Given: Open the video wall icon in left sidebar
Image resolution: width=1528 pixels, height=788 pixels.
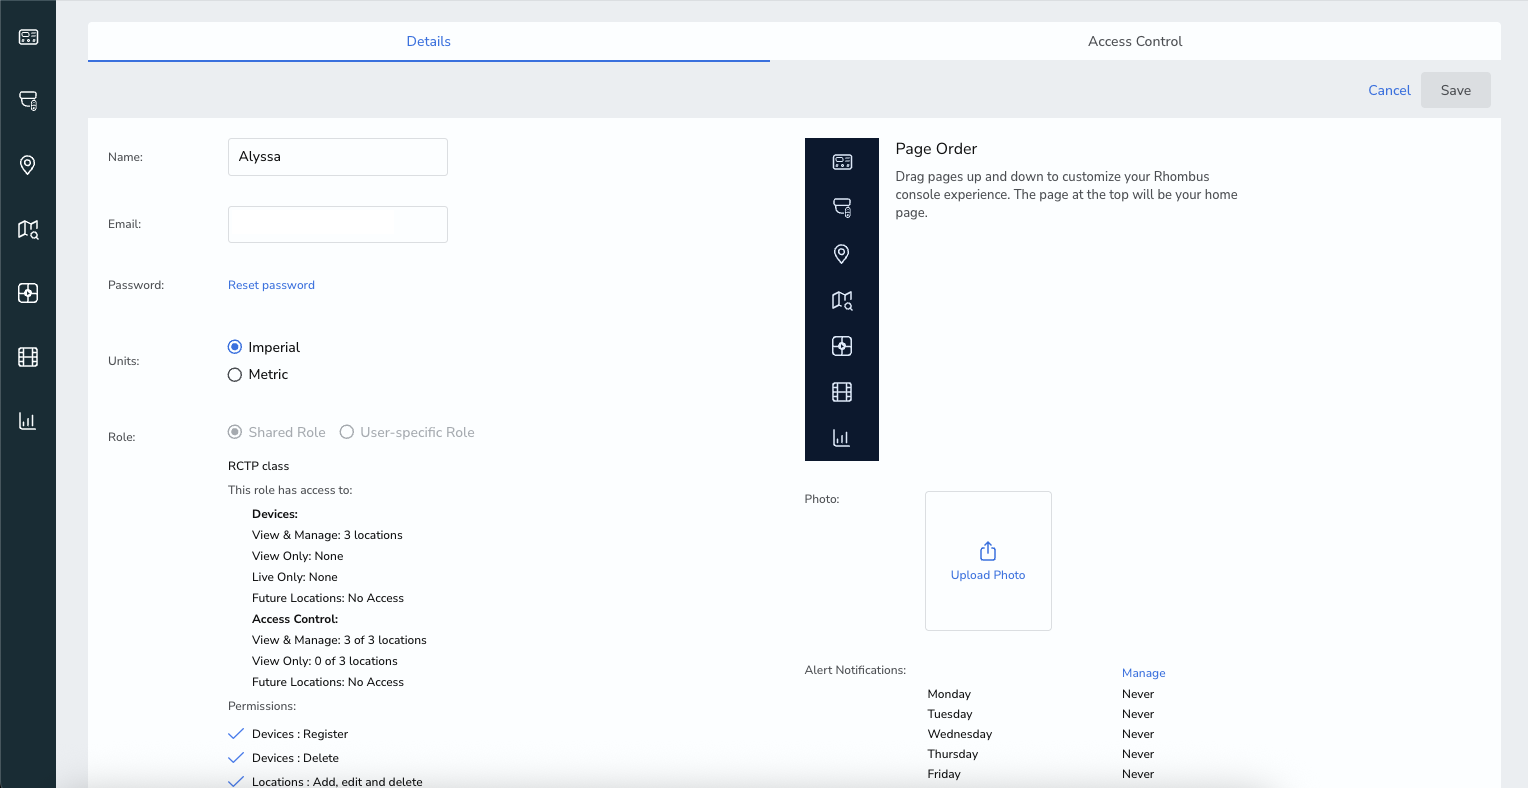Looking at the screenshot, I should [28, 293].
